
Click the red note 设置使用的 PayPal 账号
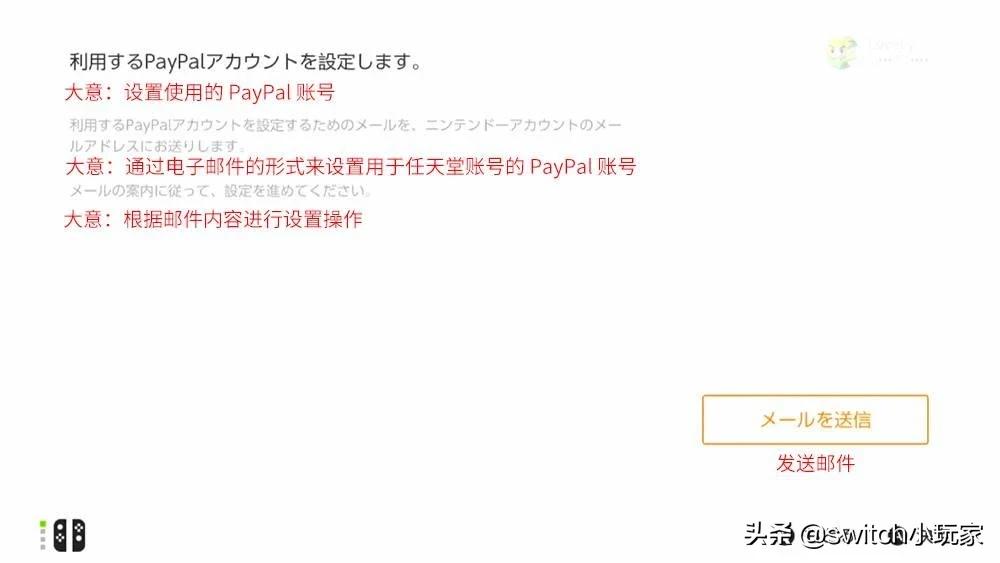coord(200,92)
